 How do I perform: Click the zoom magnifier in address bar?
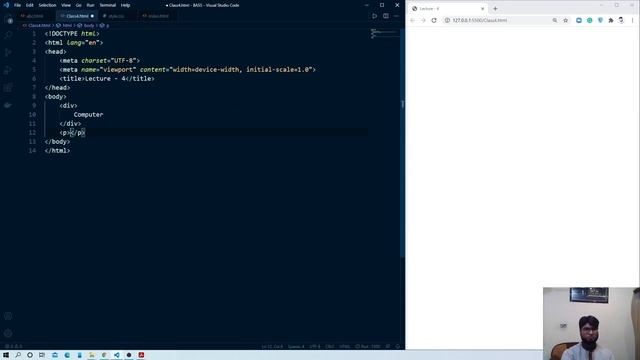click(x=555, y=20)
